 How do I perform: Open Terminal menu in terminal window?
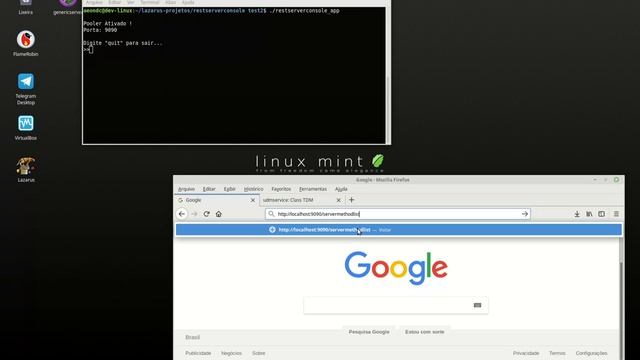click(149, 2)
